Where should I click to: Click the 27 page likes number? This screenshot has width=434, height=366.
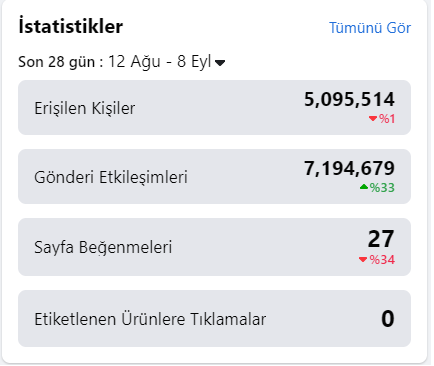coord(381,239)
